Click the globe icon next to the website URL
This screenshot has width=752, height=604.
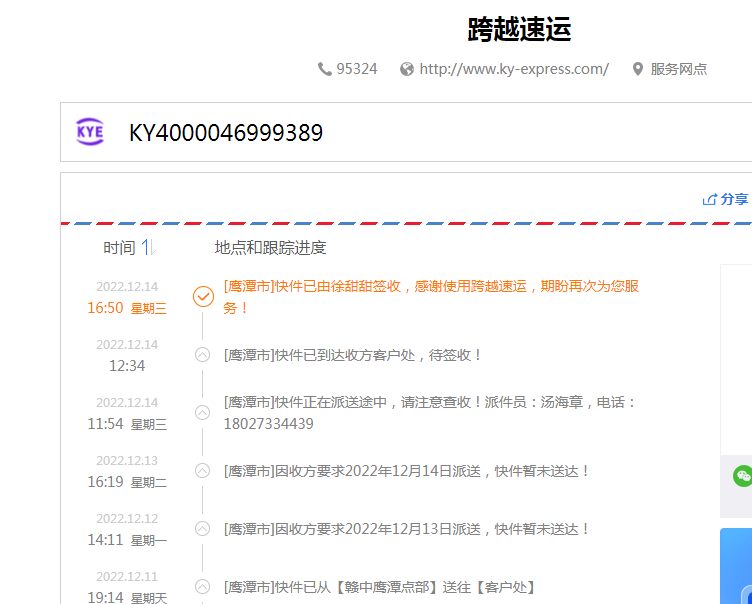(x=407, y=69)
